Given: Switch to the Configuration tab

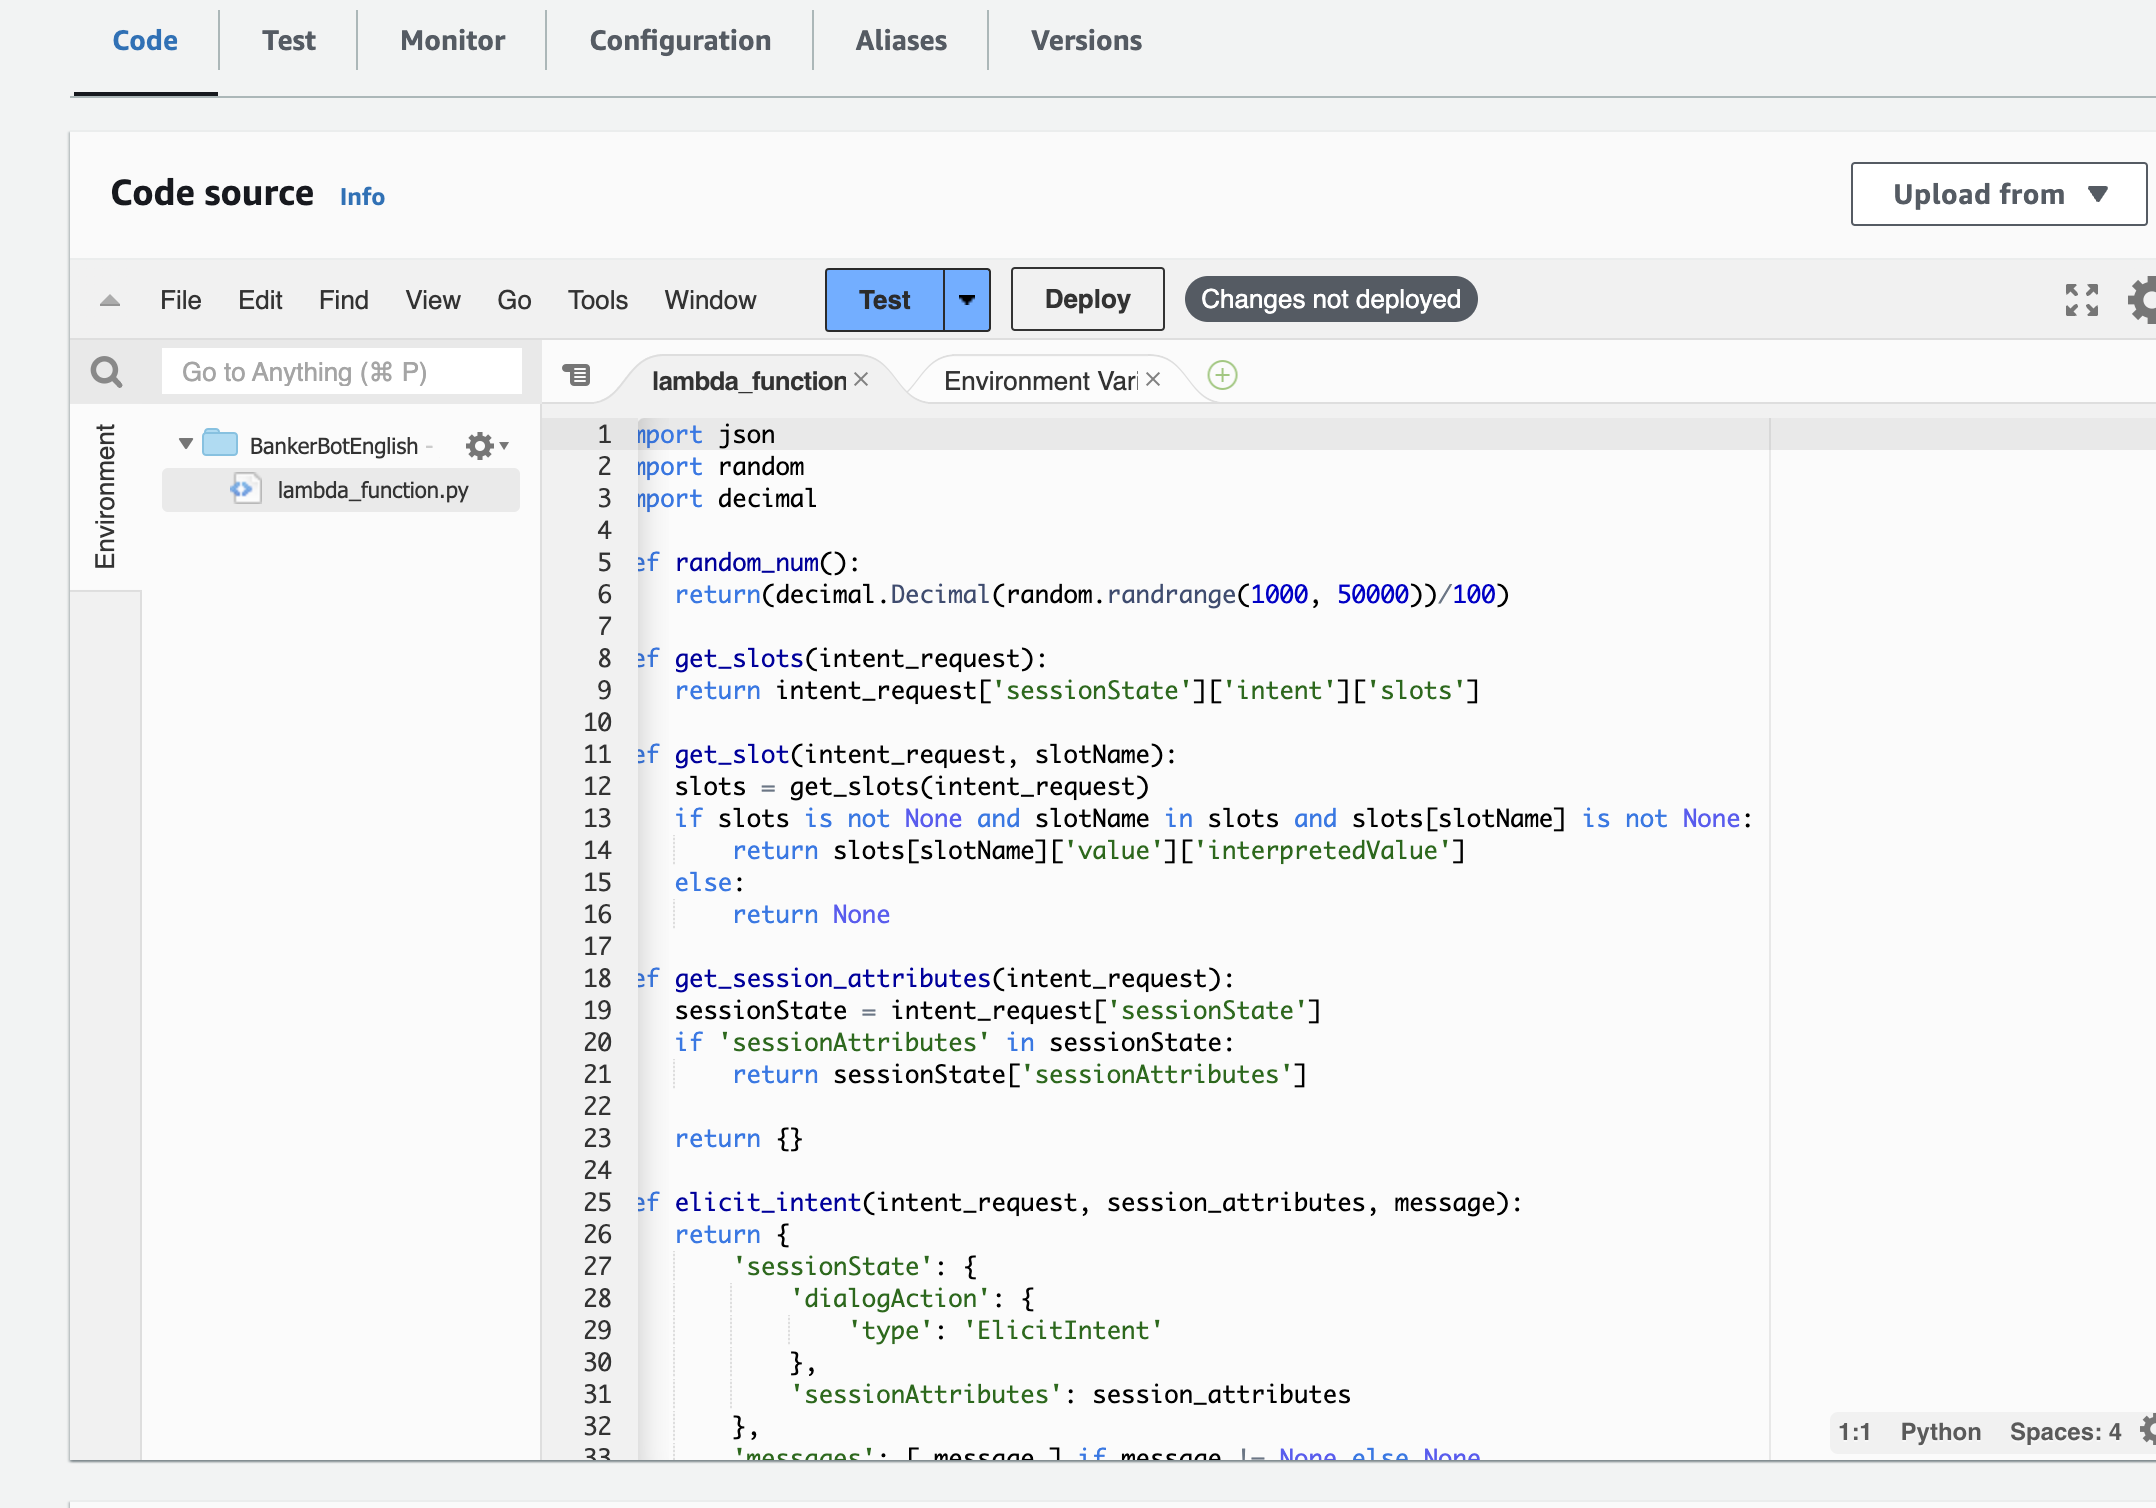Looking at the screenshot, I should [680, 40].
